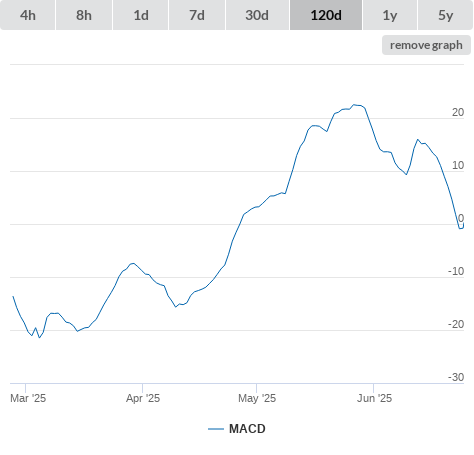The height and width of the screenshot is (455, 474).
Task: Click the Jun '25 axis label
Action: (374, 398)
